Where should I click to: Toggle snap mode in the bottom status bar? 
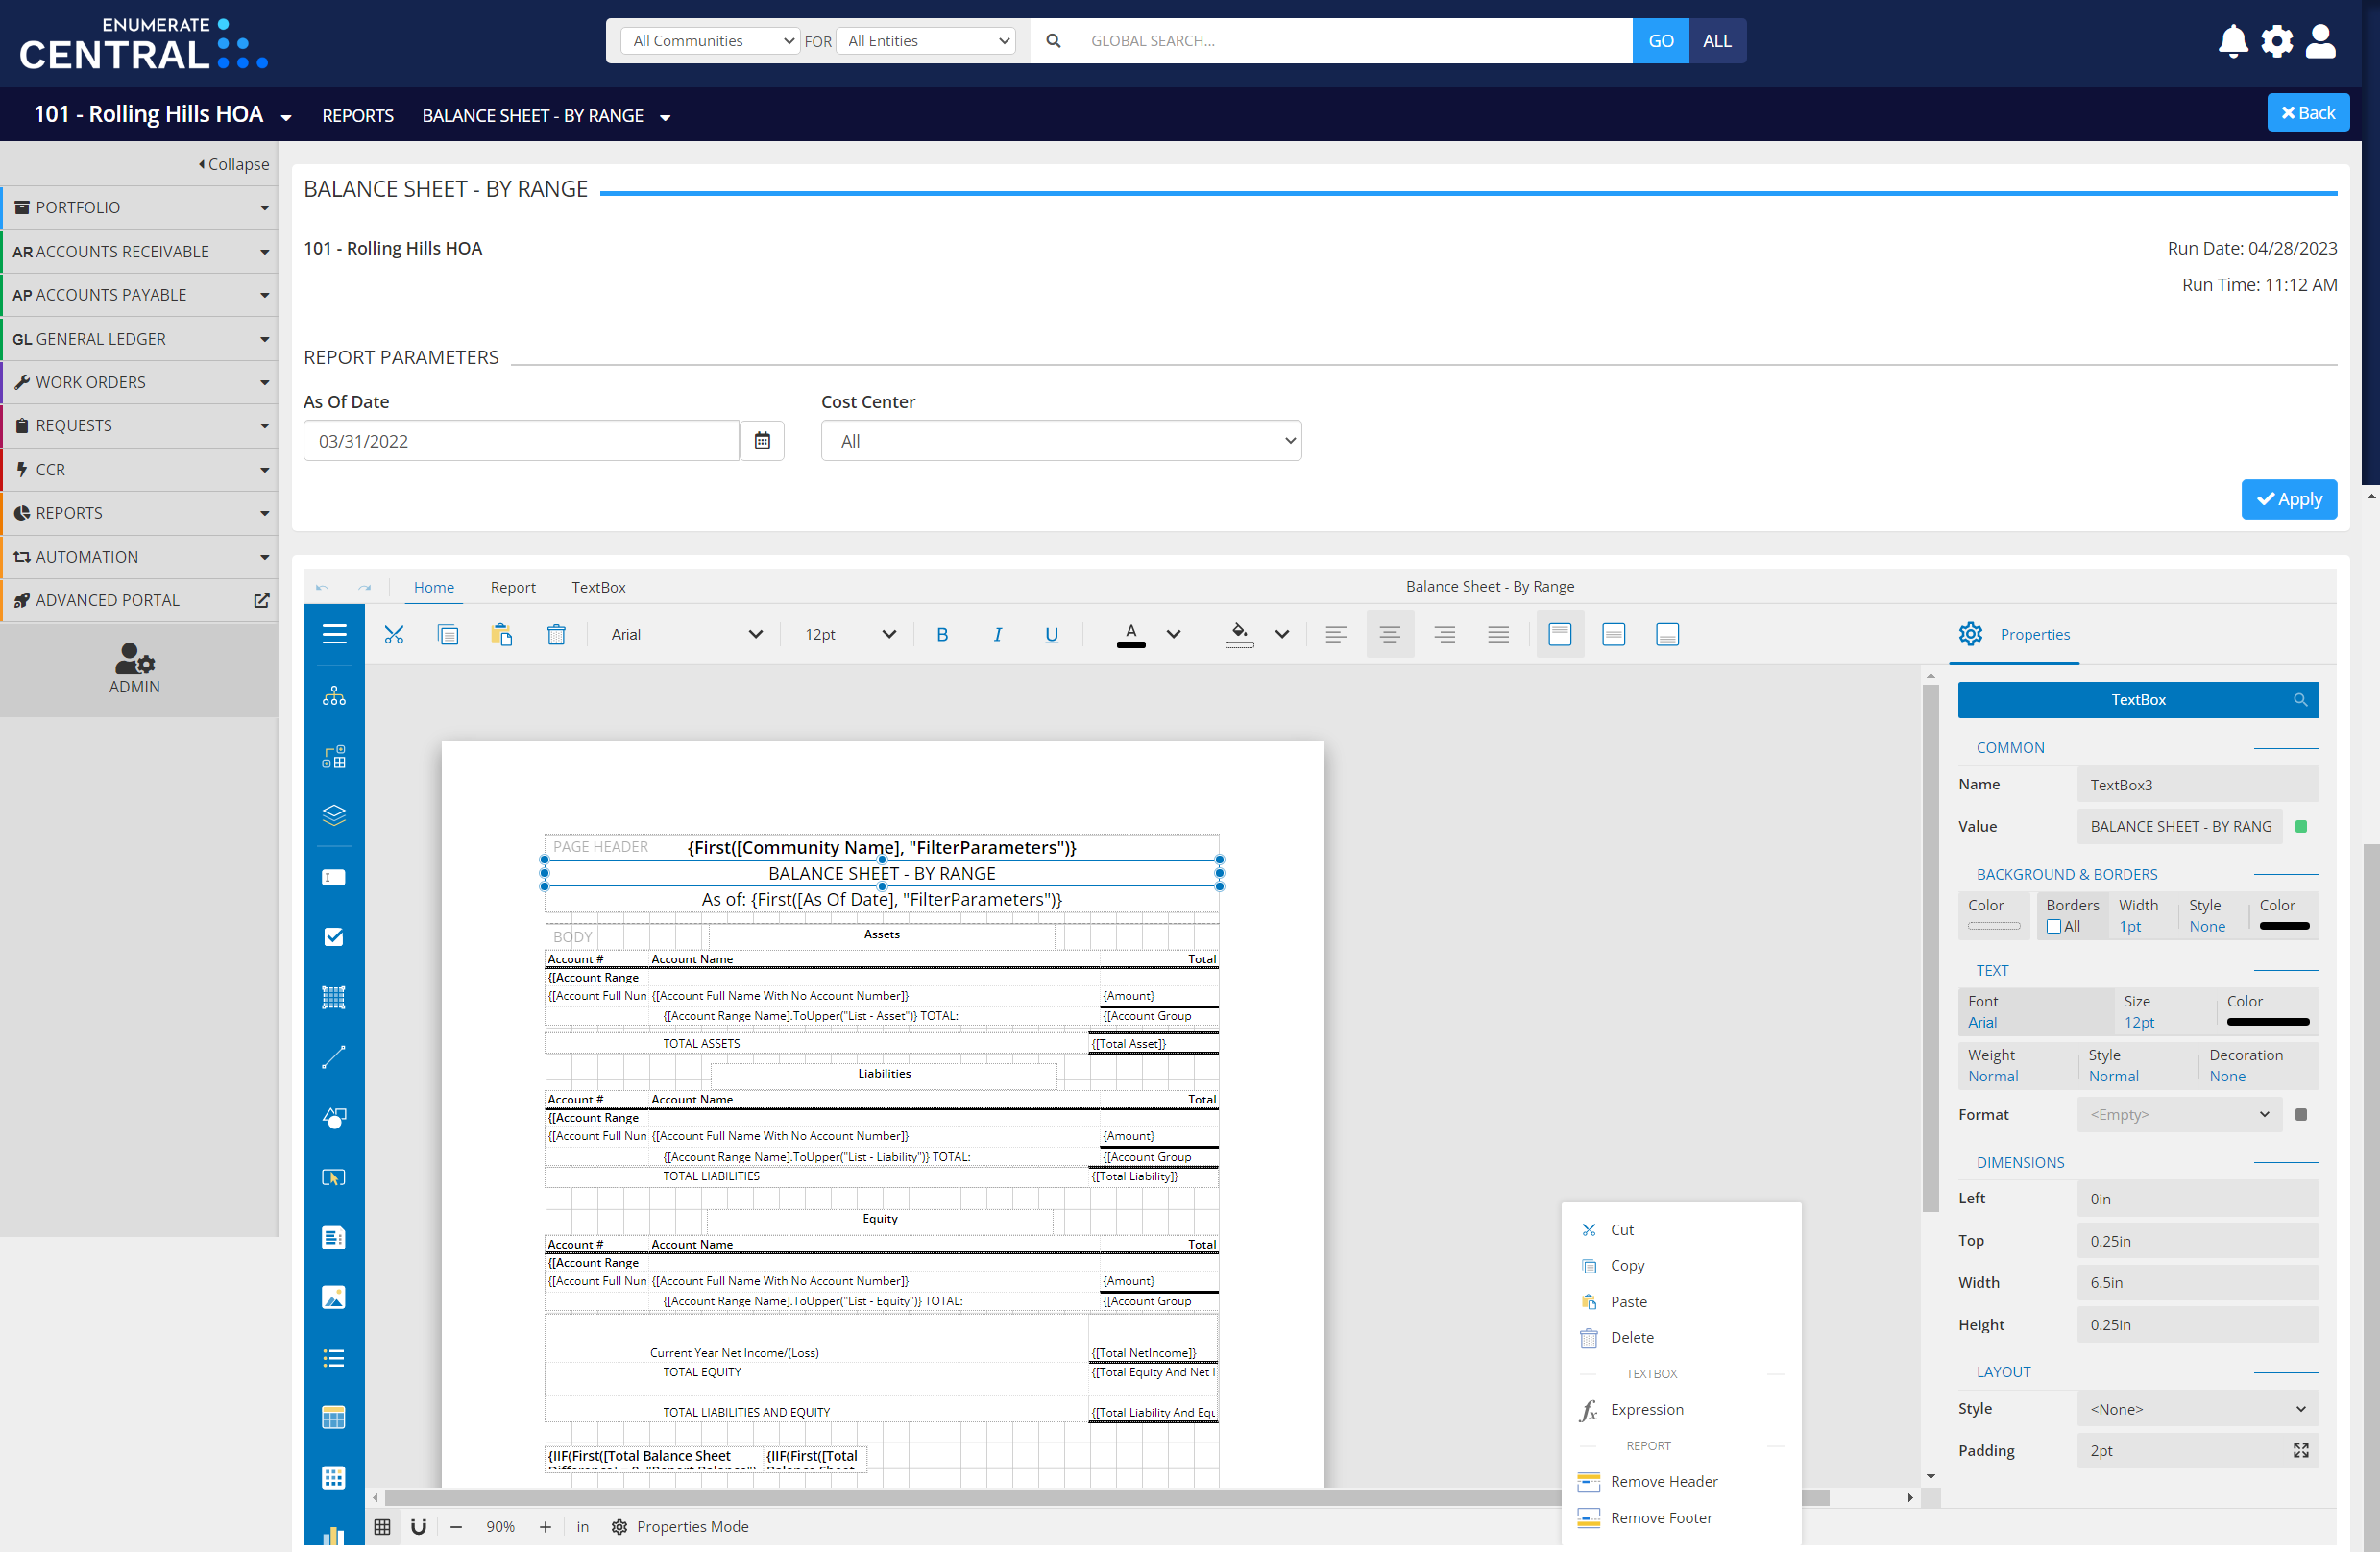tap(419, 1527)
